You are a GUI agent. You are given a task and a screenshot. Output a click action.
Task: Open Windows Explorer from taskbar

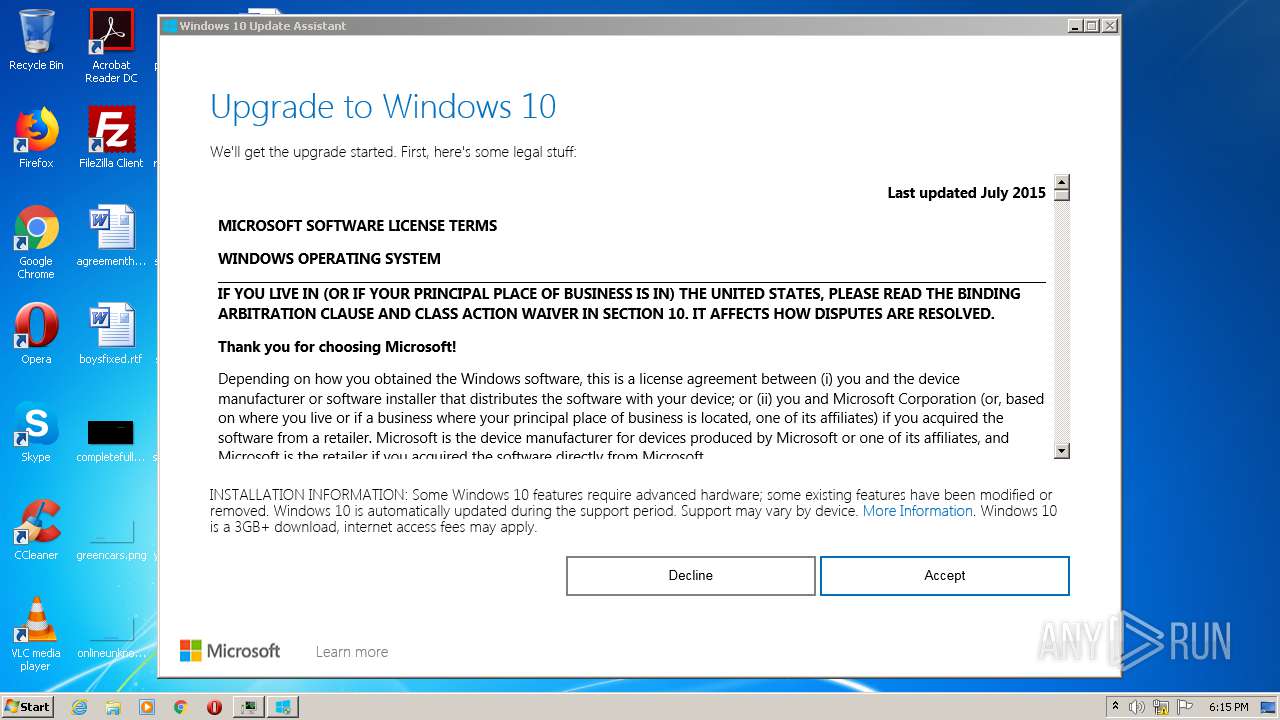[113, 707]
